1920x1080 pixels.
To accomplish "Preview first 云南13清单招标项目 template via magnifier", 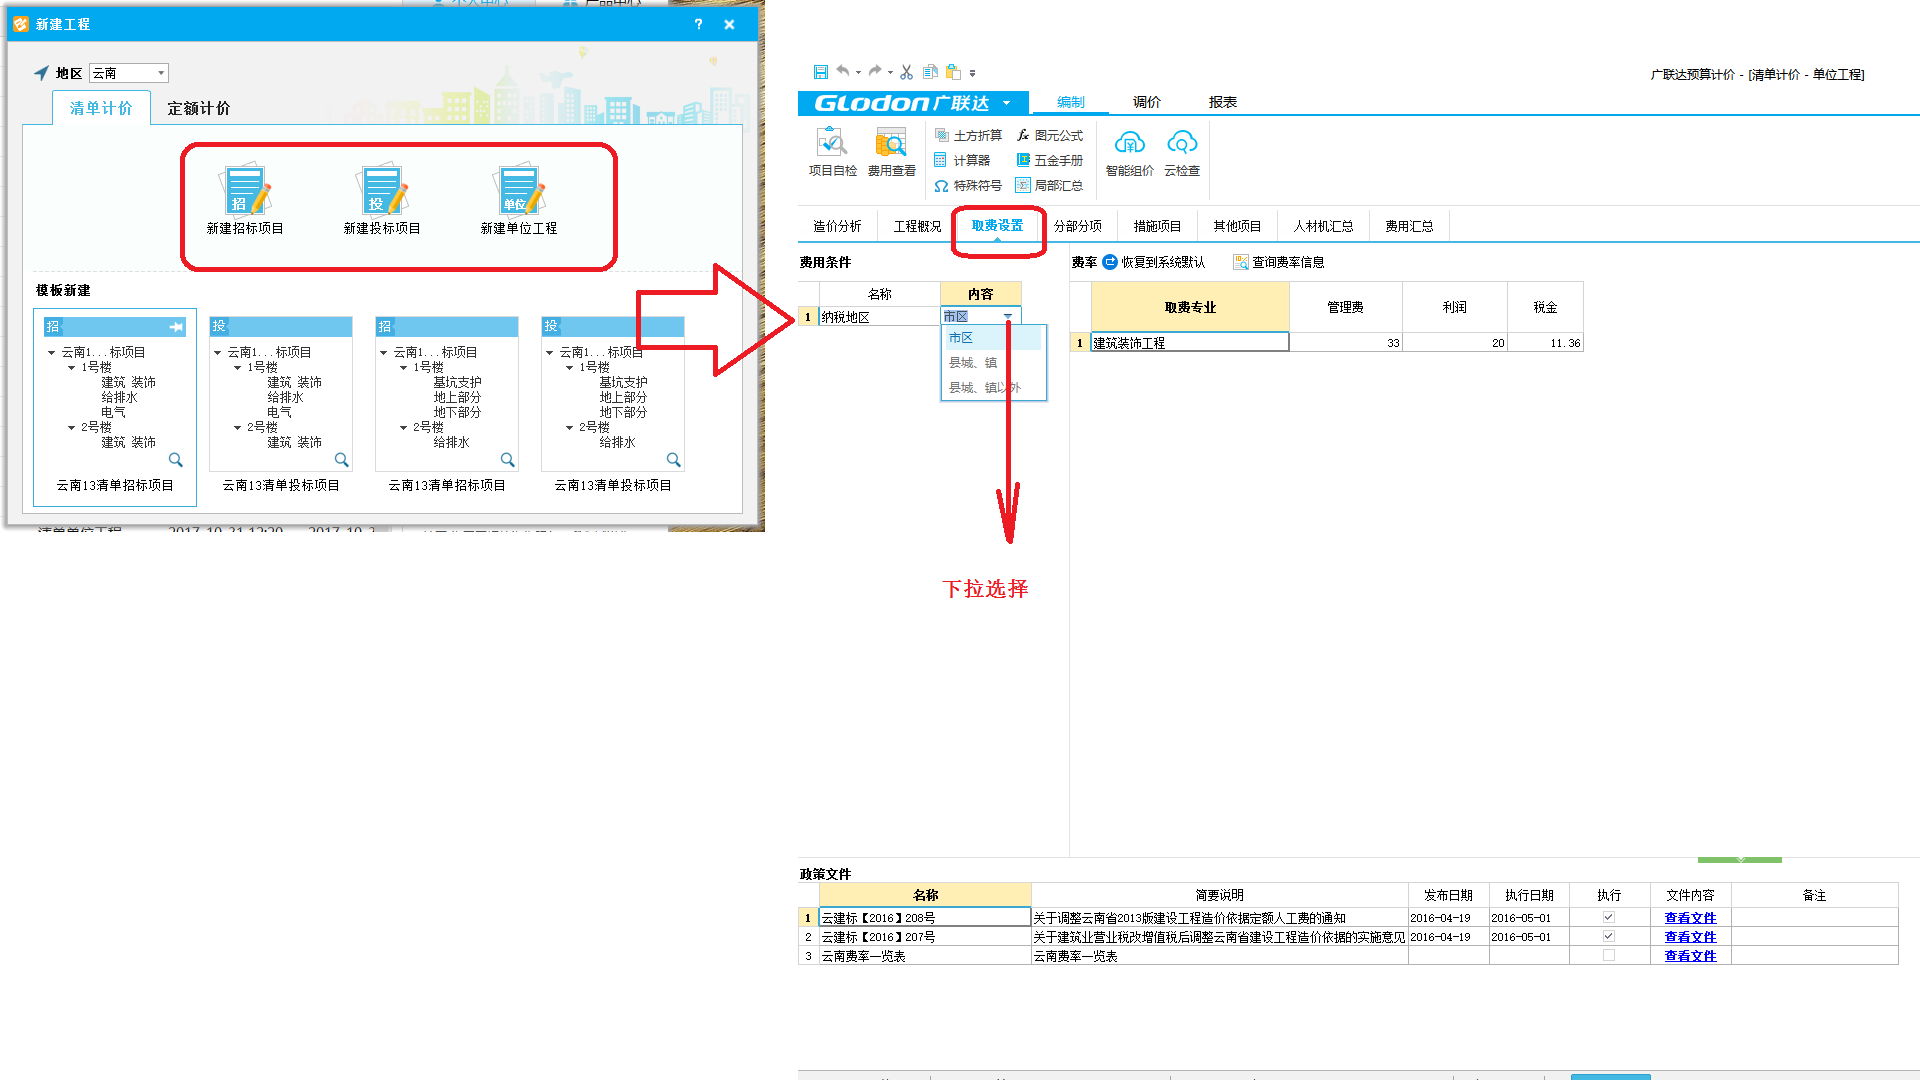I will pyautogui.click(x=176, y=460).
